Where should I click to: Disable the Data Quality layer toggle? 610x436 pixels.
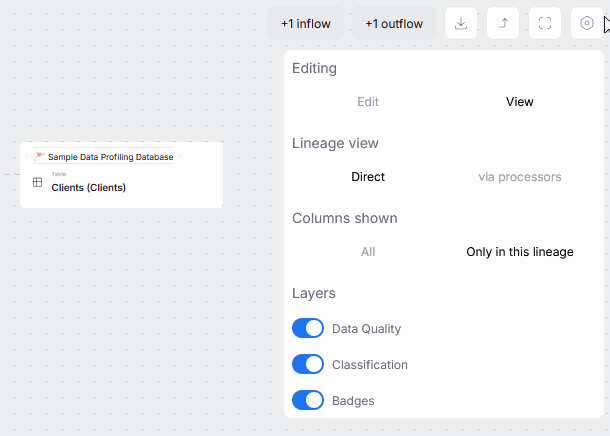point(308,328)
